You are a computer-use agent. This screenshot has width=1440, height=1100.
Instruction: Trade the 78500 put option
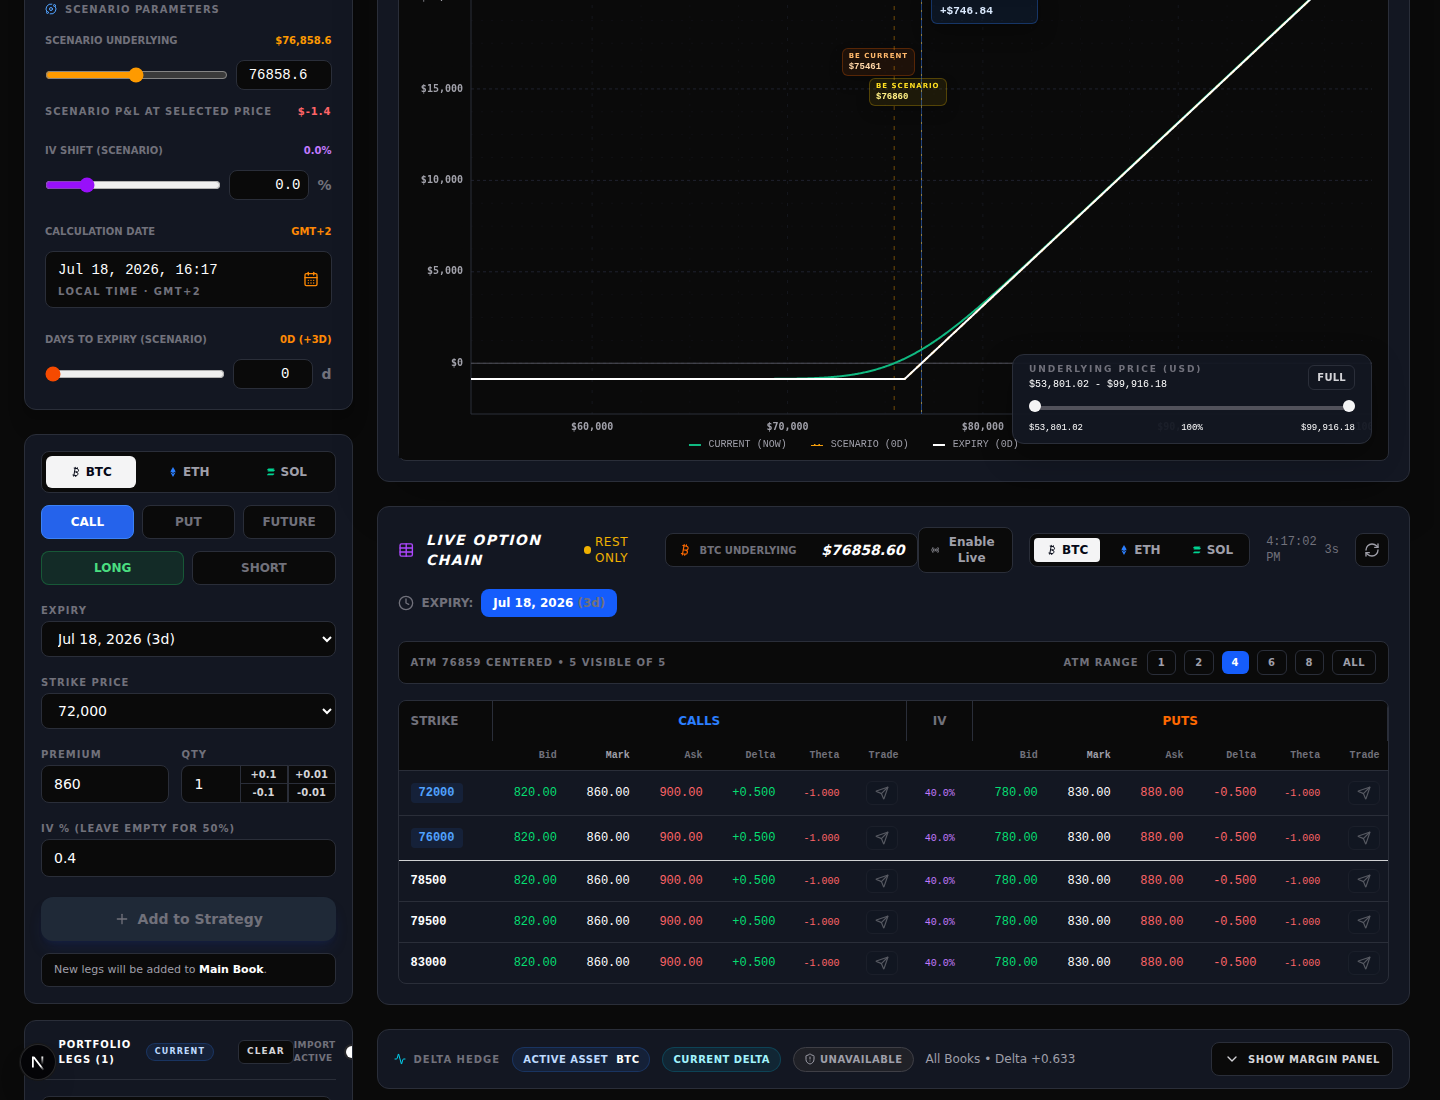pos(1364,881)
